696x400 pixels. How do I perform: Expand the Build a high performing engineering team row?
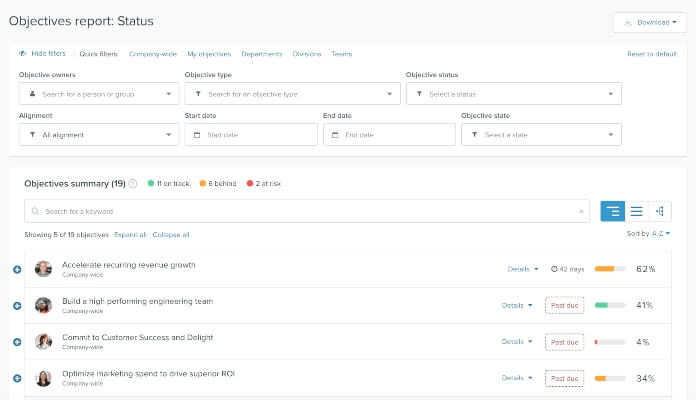click(17, 305)
